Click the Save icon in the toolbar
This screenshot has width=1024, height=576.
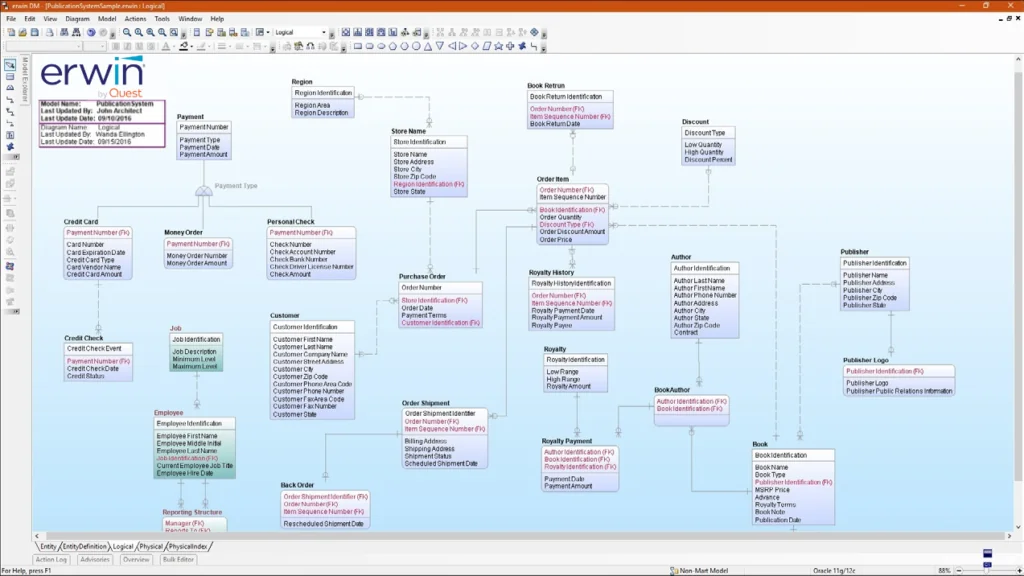pos(35,30)
